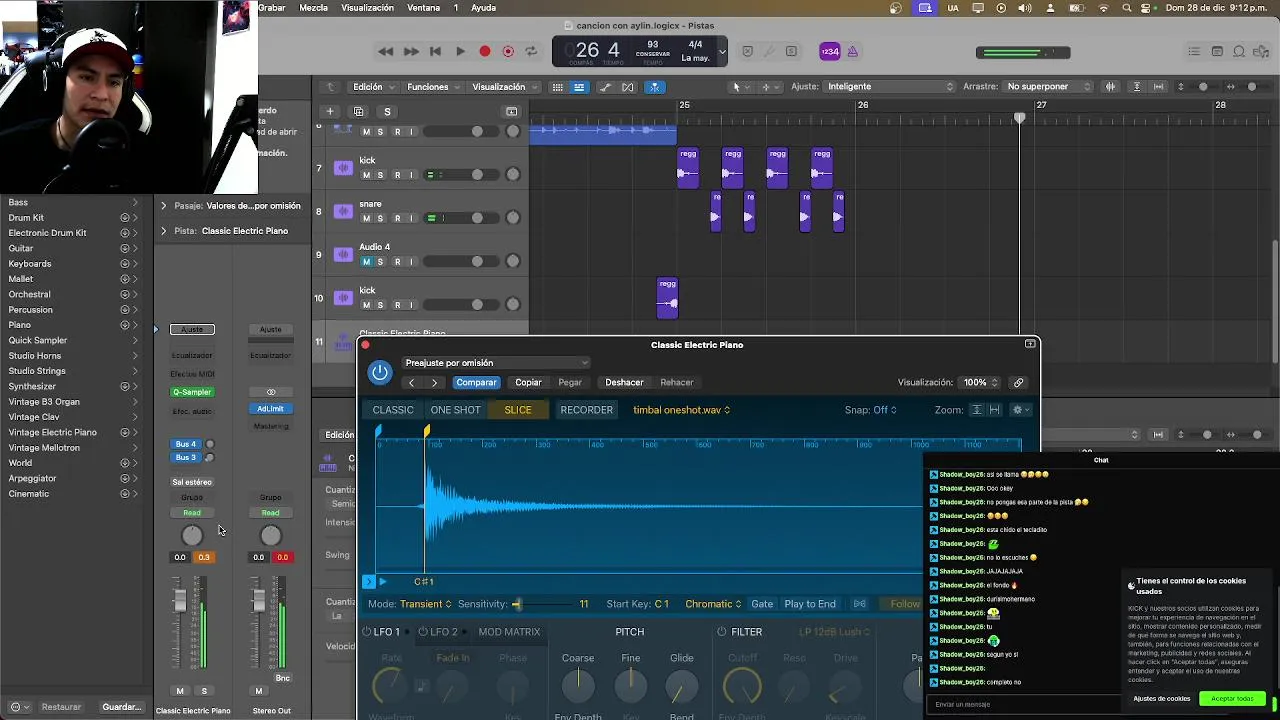Click the zoom vertical fit icon

(x=976, y=410)
